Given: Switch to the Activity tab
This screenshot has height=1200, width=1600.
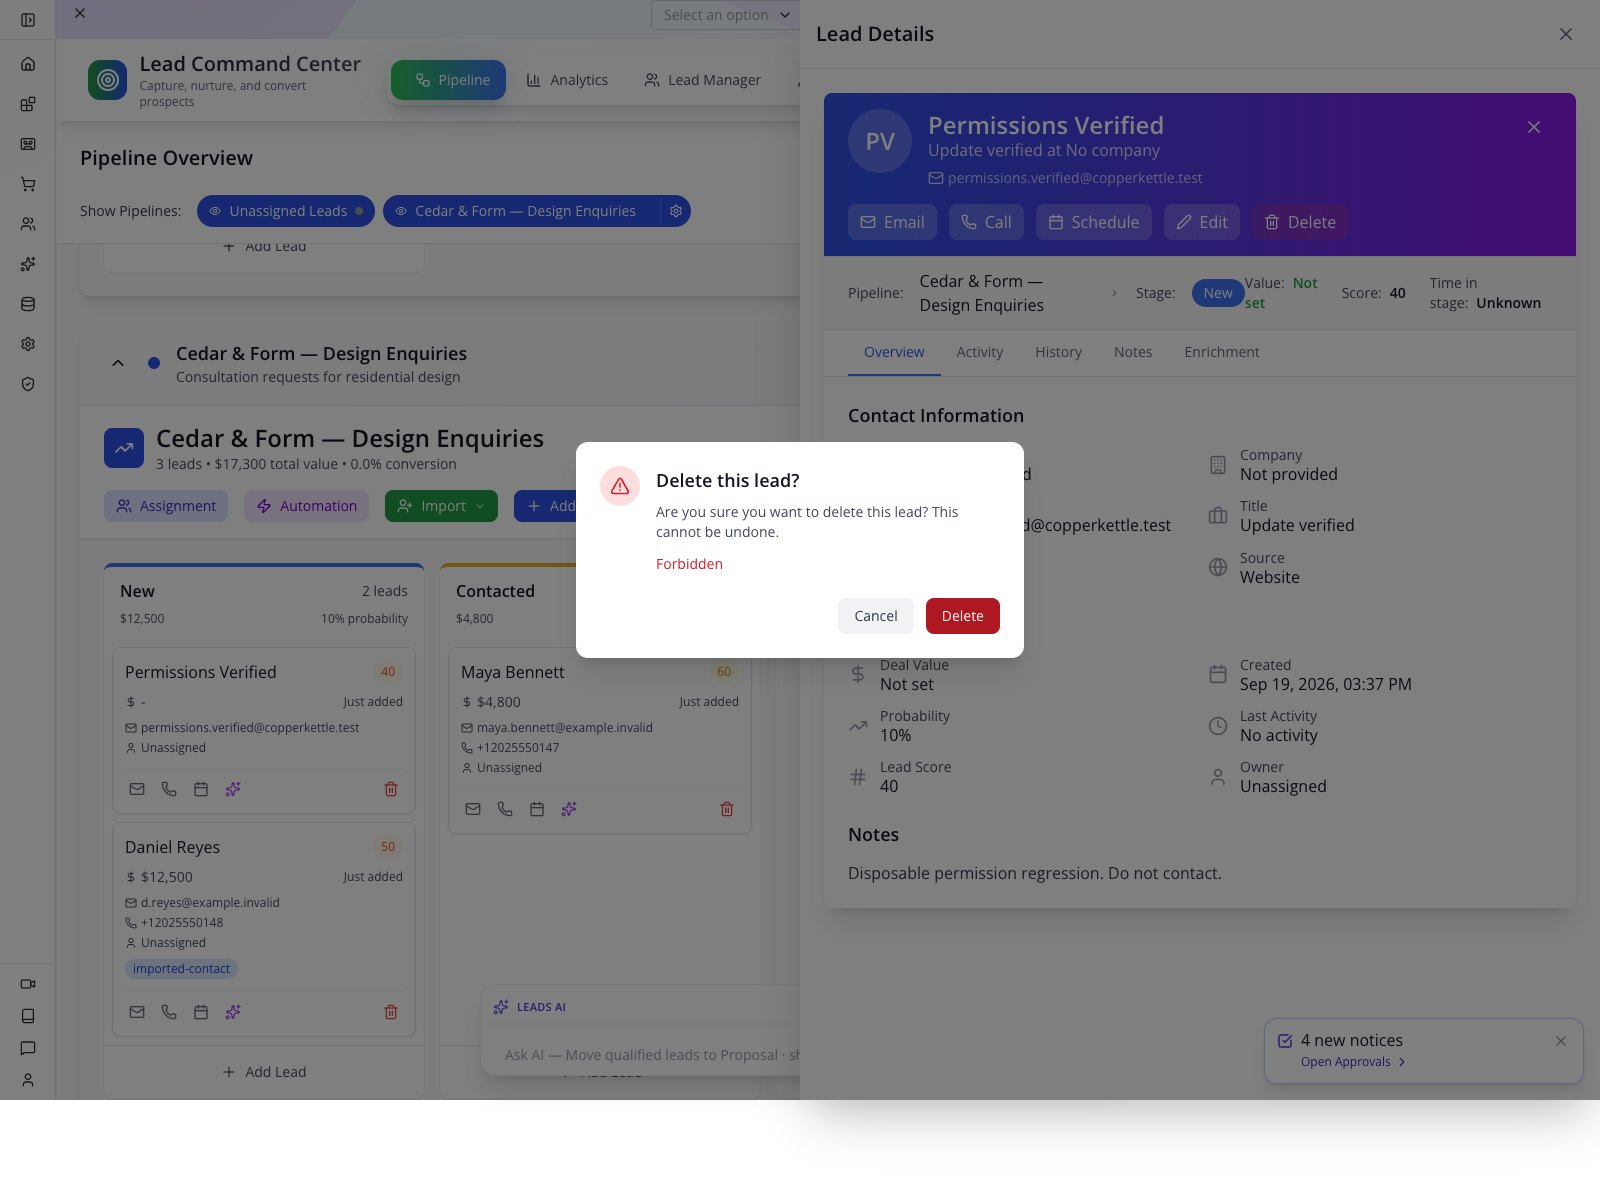Looking at the screenshot, I should (979, 352).
